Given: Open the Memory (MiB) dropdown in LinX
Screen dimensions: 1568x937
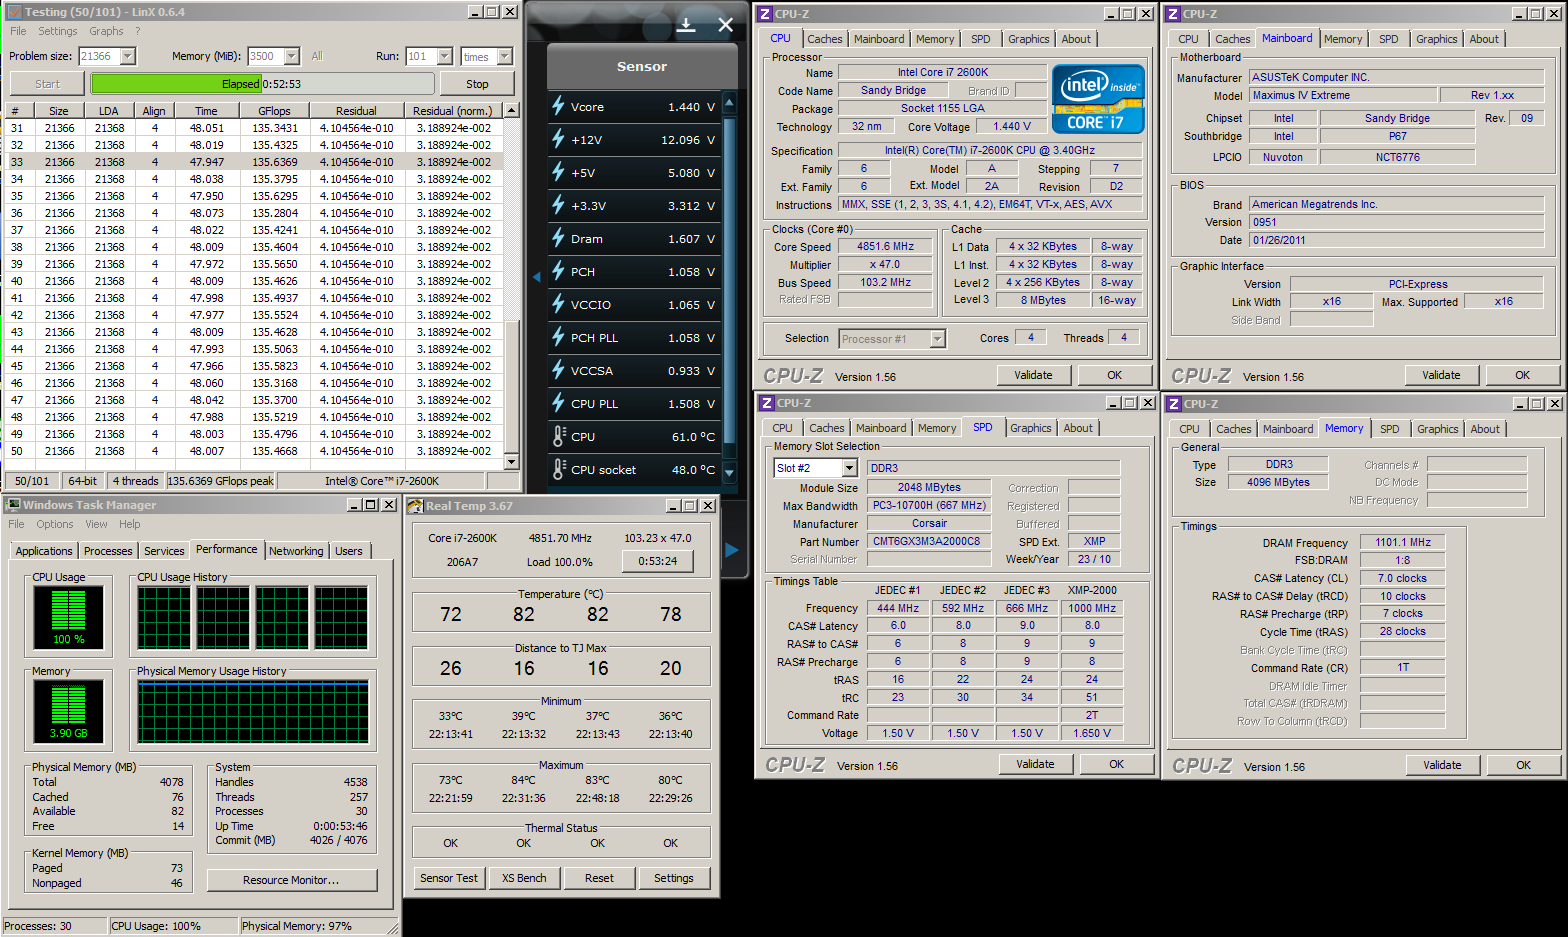Looking at the screenshot, I should pyautogui.click(x=292, y=56).
